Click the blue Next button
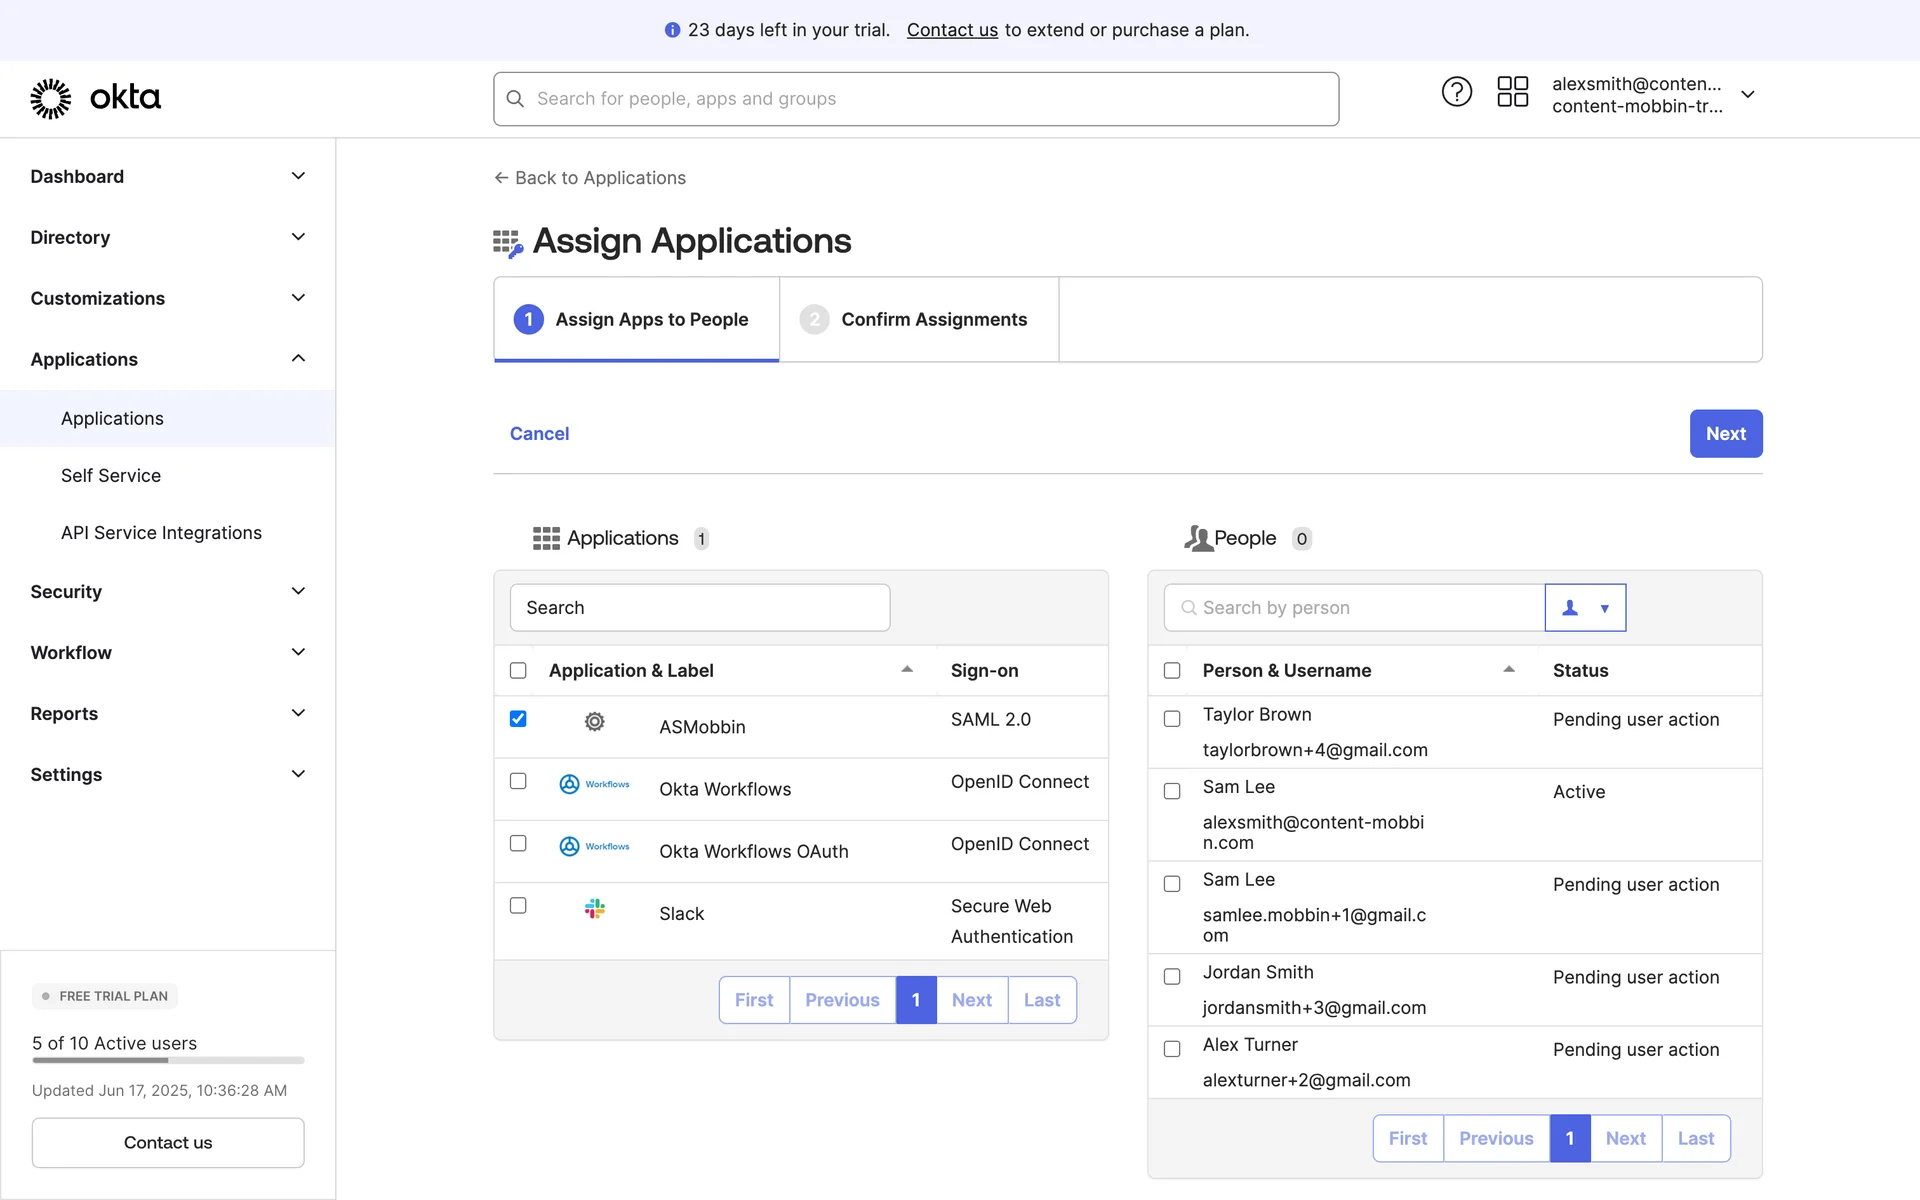The width and height of the screenshot is (1920, 1200). click(x=1725, y=433)
